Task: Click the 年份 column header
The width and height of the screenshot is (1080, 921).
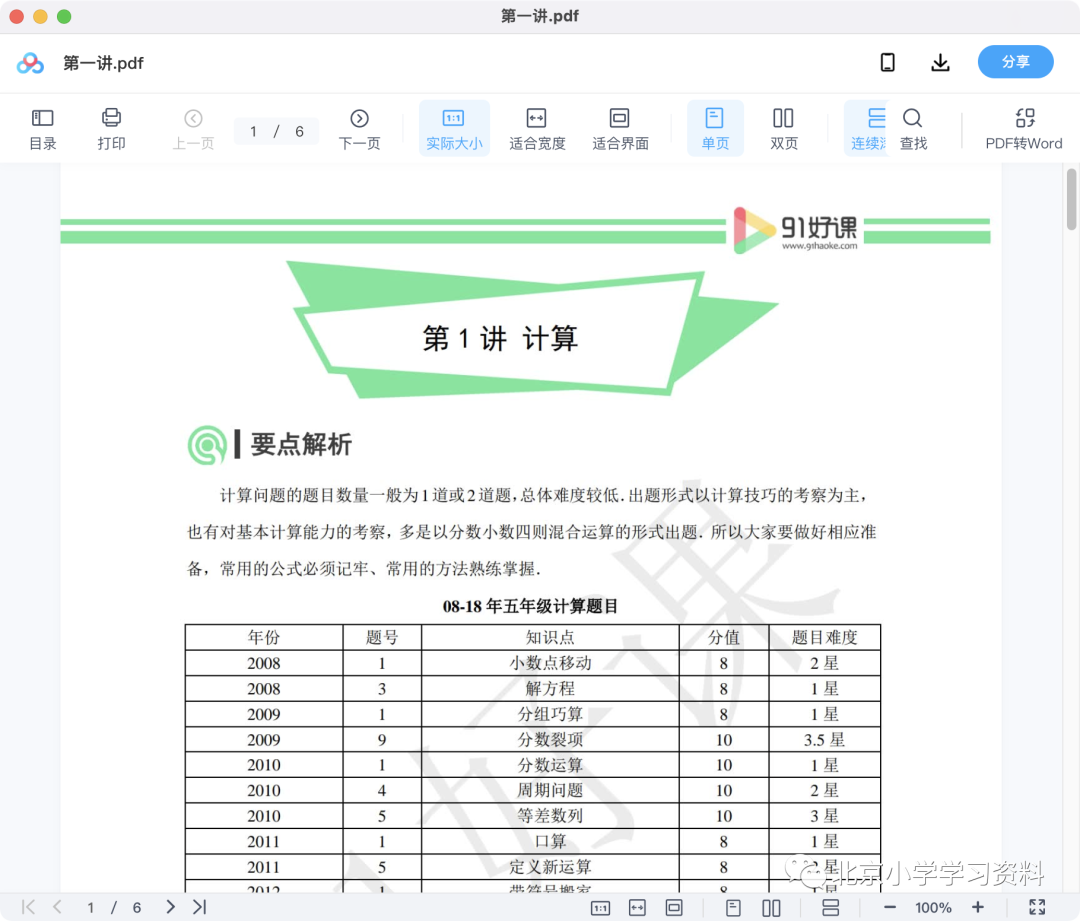Action: coord(264,637)
